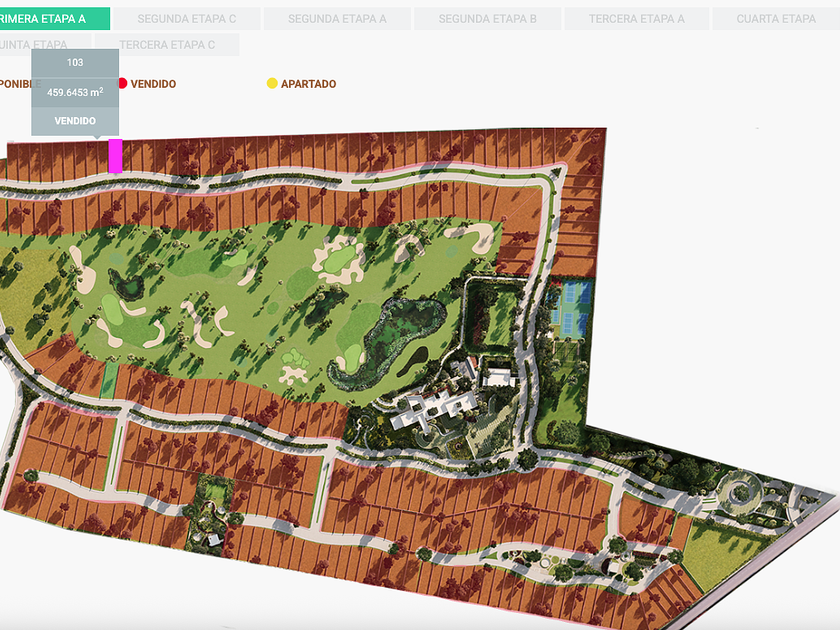Click the white clubhouse building on map
840x630 pixels.
click(433, 408)
